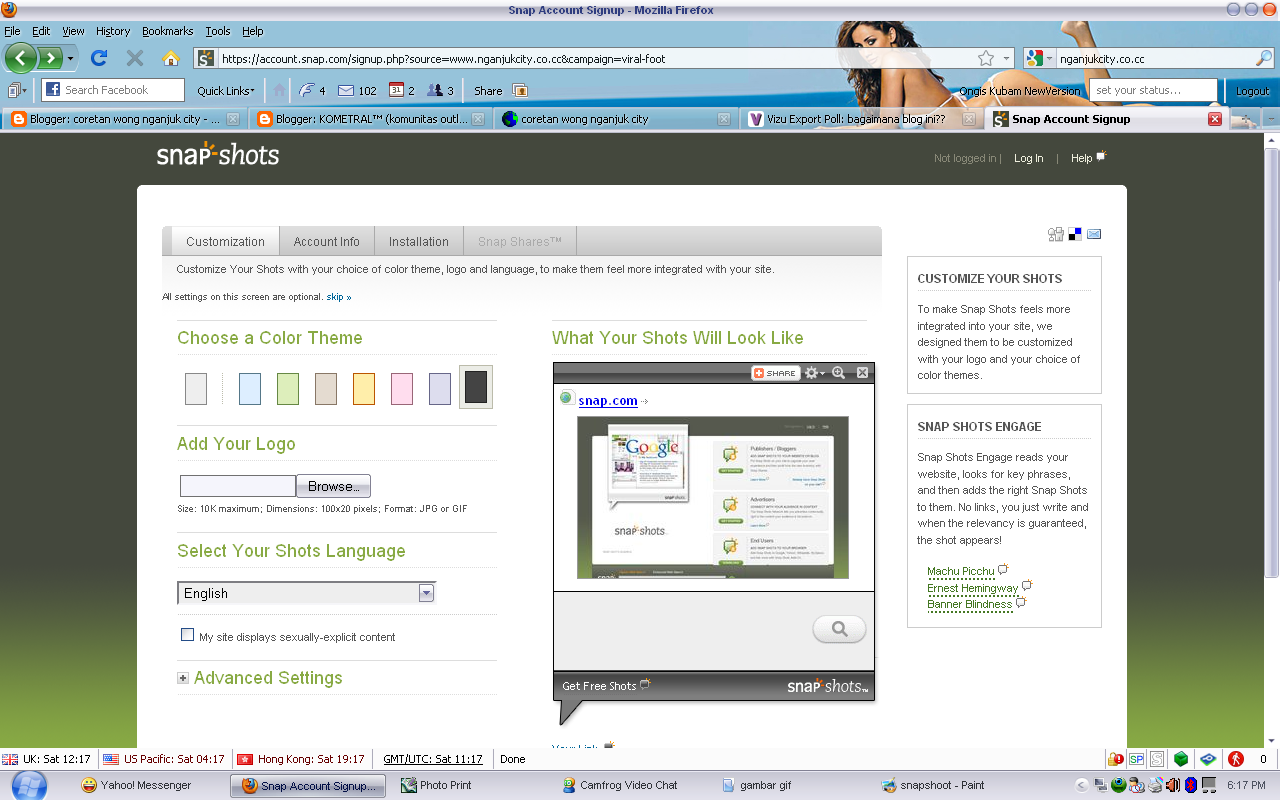Click the del.icio.us bookmark icon above the sidebar
Image resolution: width=1280 pixels, height=800 pixels.
(1075, 234)
